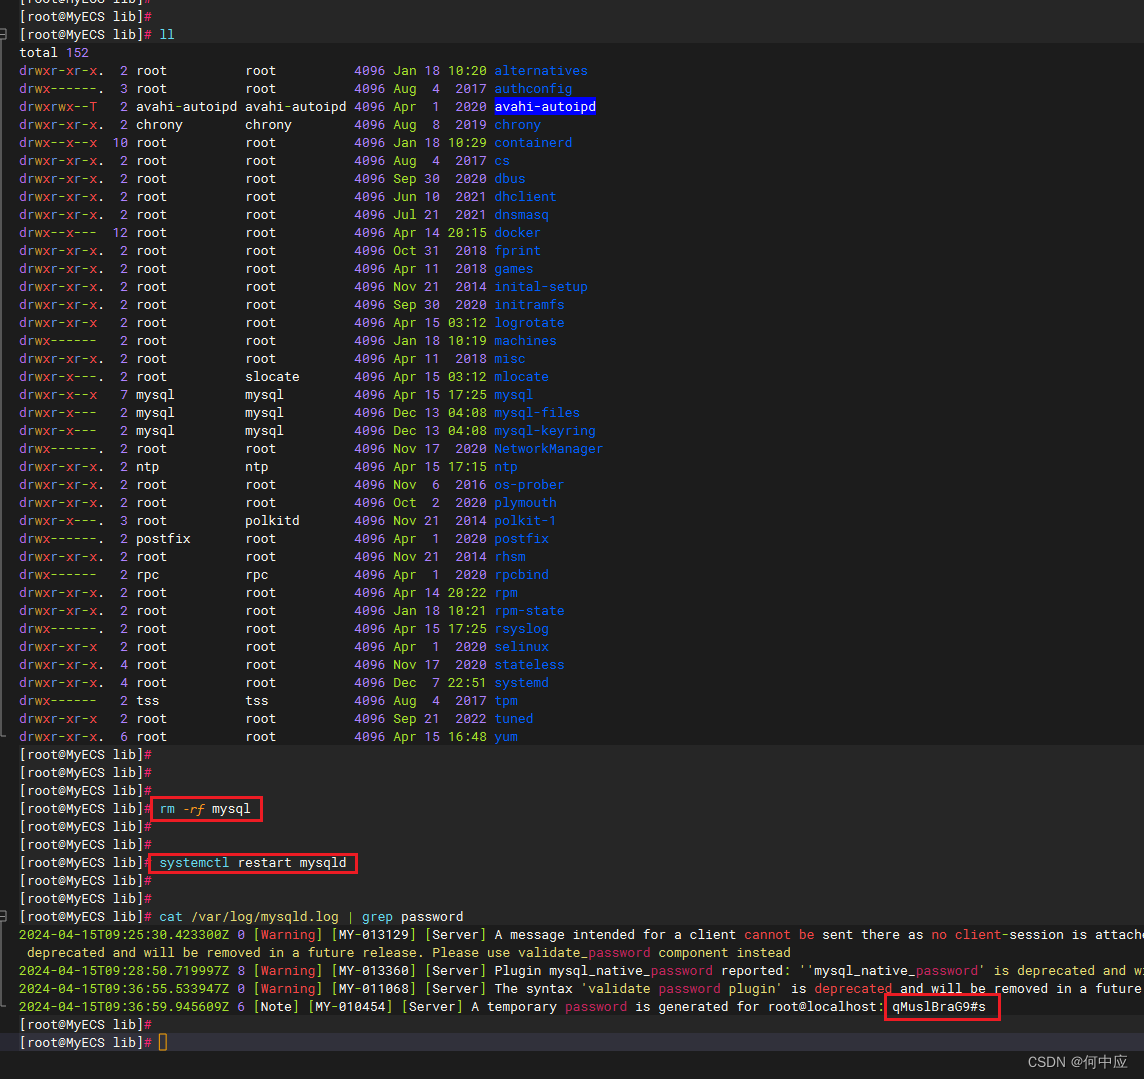Click the 'rm -rf mysql' command
This screenshot has height=1079, width=1144.
(205, 808)
